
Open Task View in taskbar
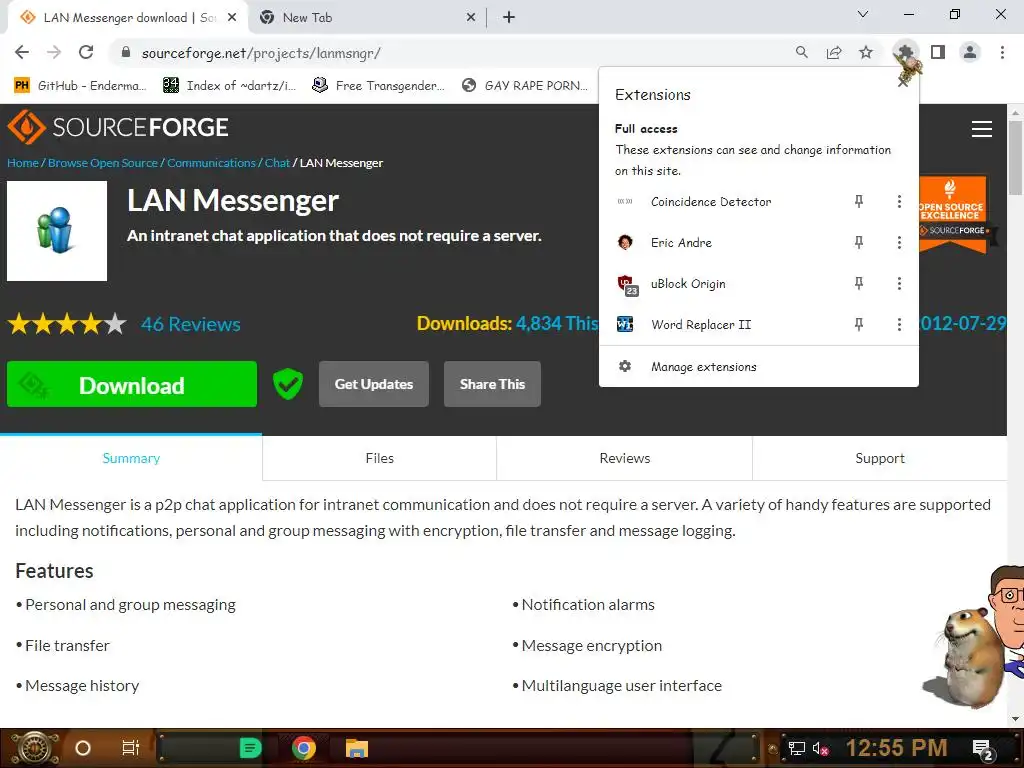click(131, 748)
